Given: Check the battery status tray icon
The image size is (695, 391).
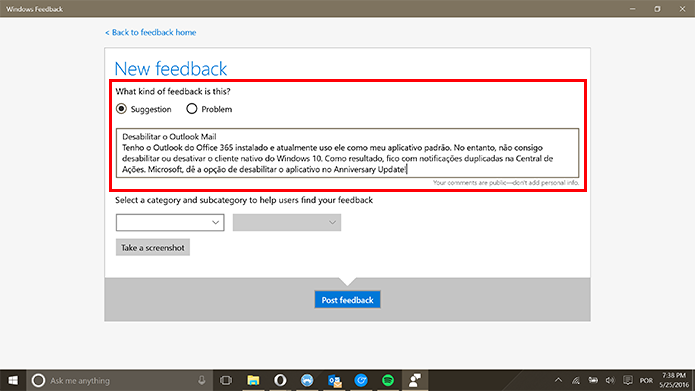Looking at the screenshot, I should 593,380.
